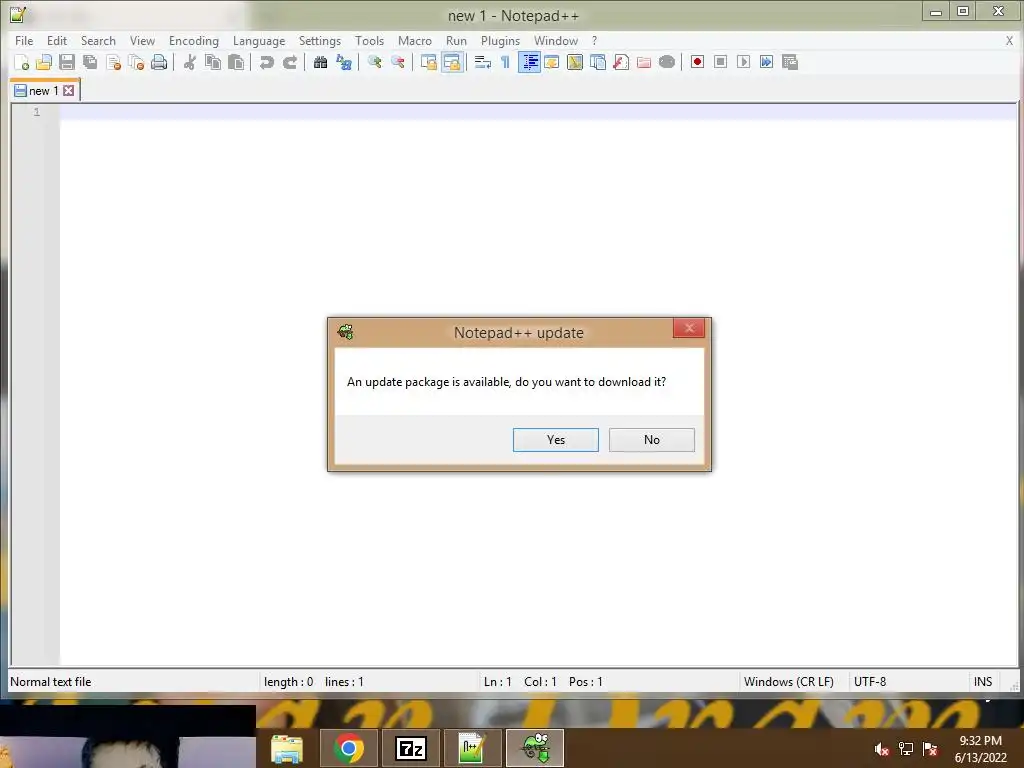The width and height of the screenshot is (1024, 768).
Task: Click the 'Windows (CR LF)' status bar entry
Action: point(788,682)
